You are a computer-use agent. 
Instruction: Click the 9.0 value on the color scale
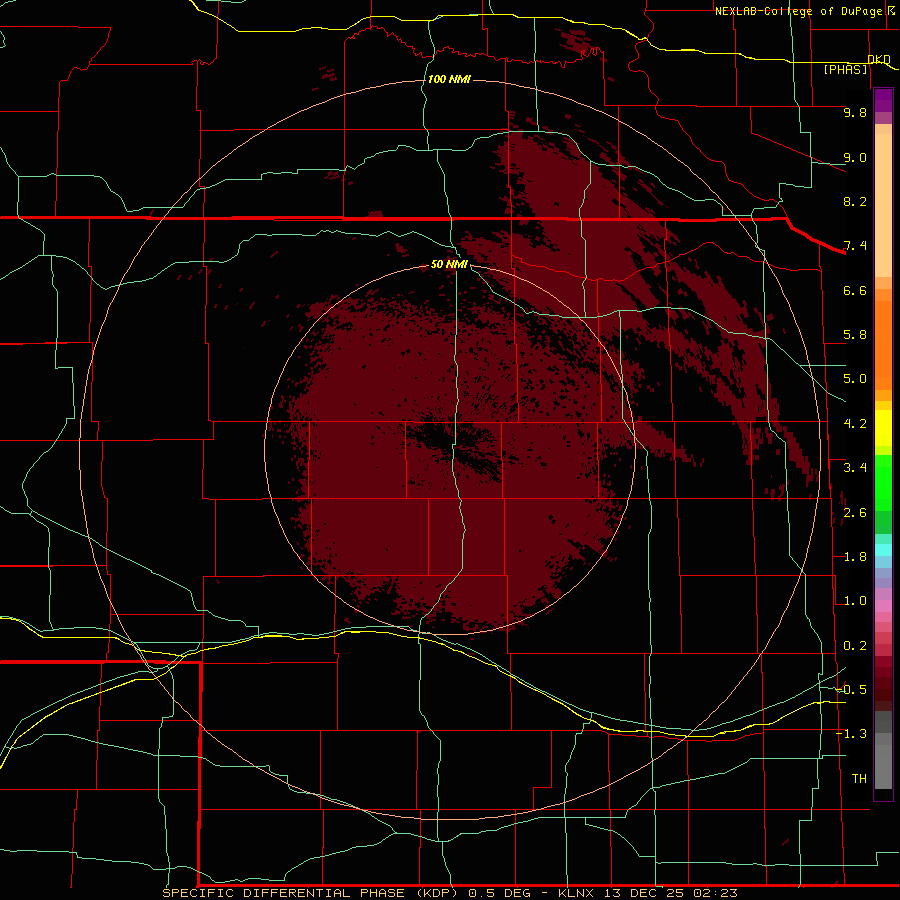pyautogui.click(x=855, y=157)
